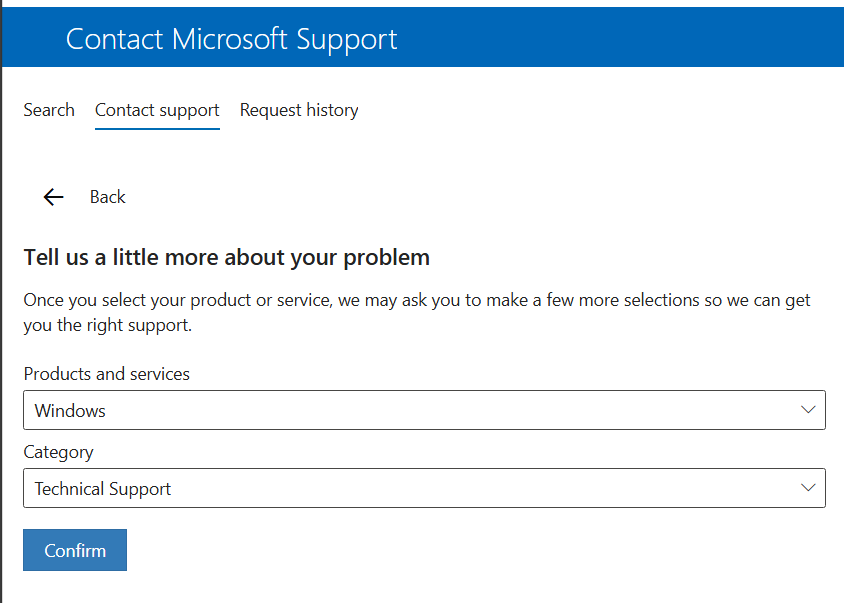Open the Search tab

click(49, 110)
